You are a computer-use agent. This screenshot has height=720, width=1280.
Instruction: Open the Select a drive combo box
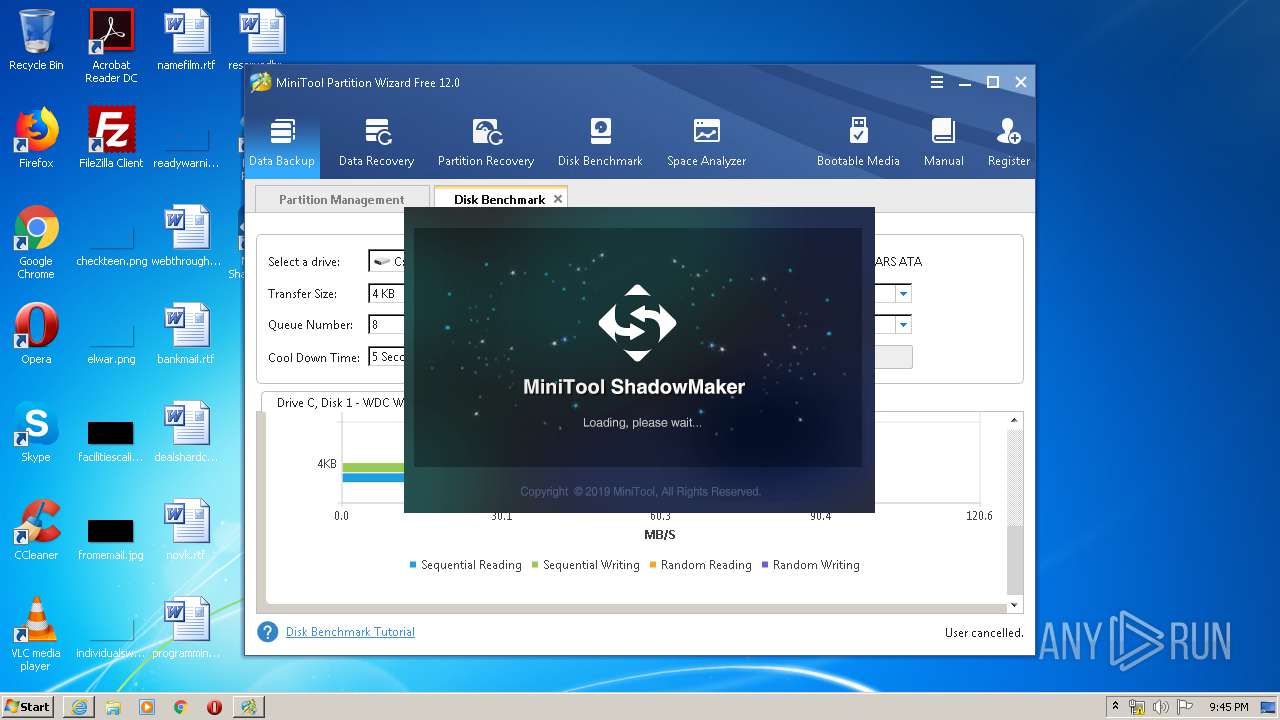(x=387, y=261)
